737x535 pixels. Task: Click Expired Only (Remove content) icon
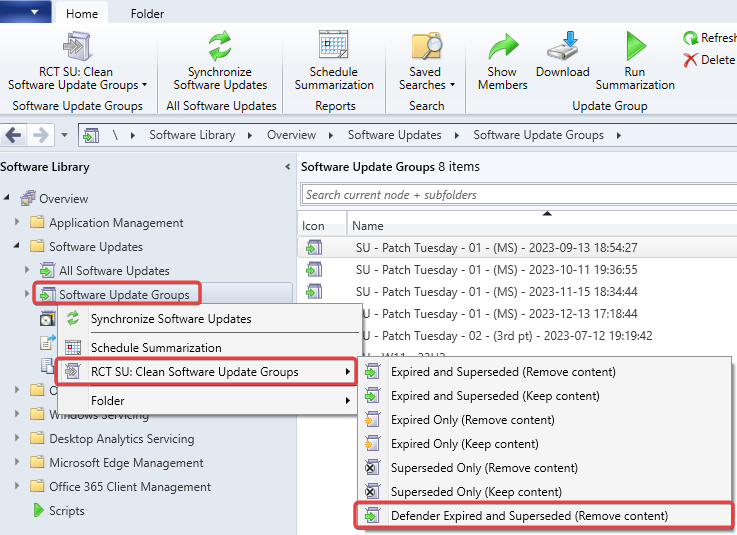[x=372, y=419]
